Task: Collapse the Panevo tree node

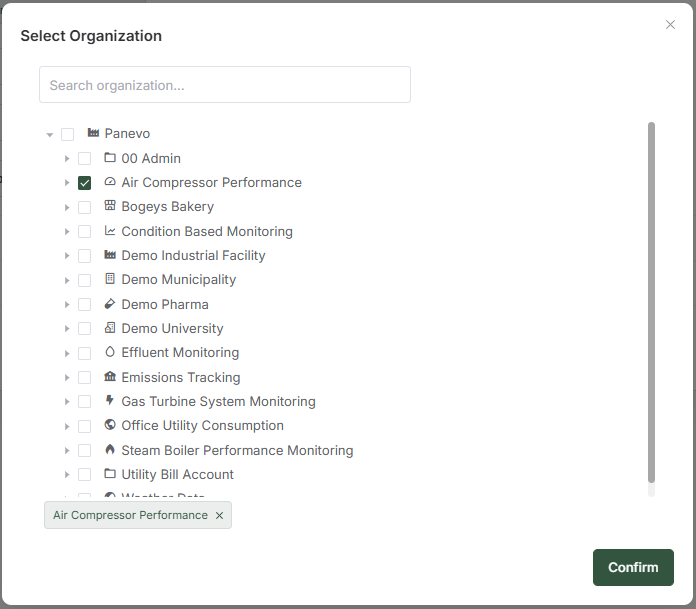Action: coord(50,134)
